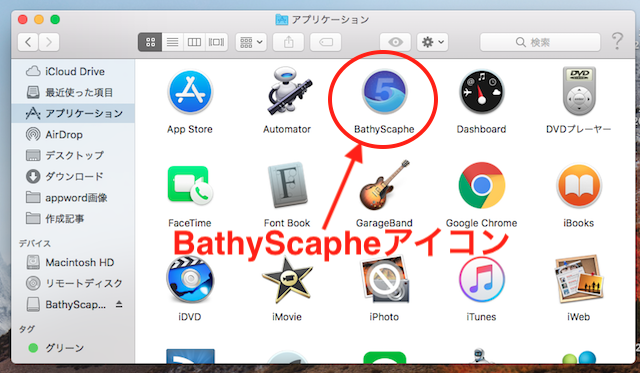Select アプリケーション in the sidebar
The image size is (640, 373).
[x=73, y=113]
